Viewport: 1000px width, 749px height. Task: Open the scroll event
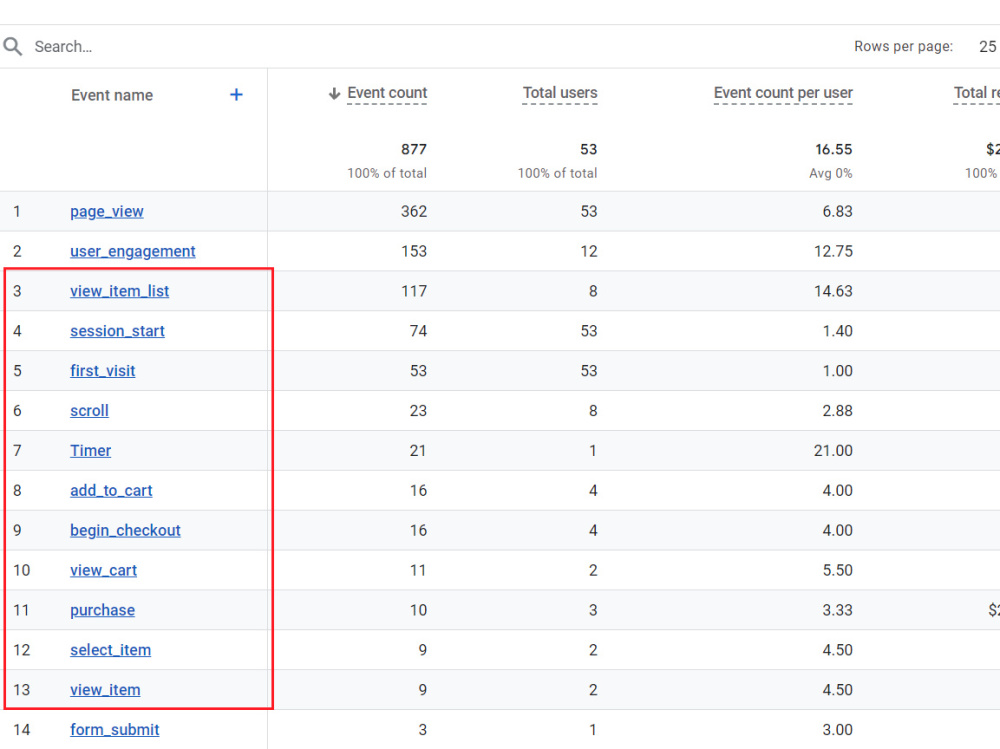pyautogui.click(x=89, y=411)
